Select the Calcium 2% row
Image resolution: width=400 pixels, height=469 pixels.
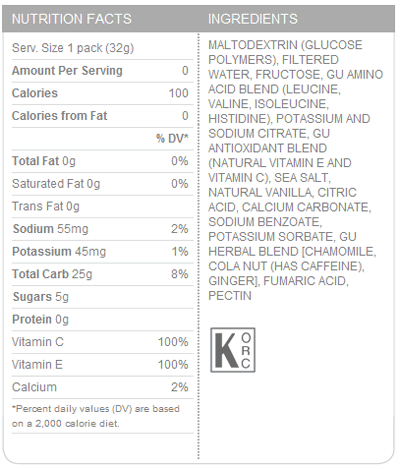[103, 387]
